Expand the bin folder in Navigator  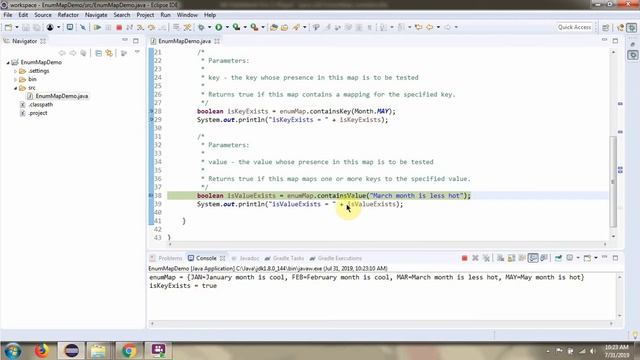[16, 80]
